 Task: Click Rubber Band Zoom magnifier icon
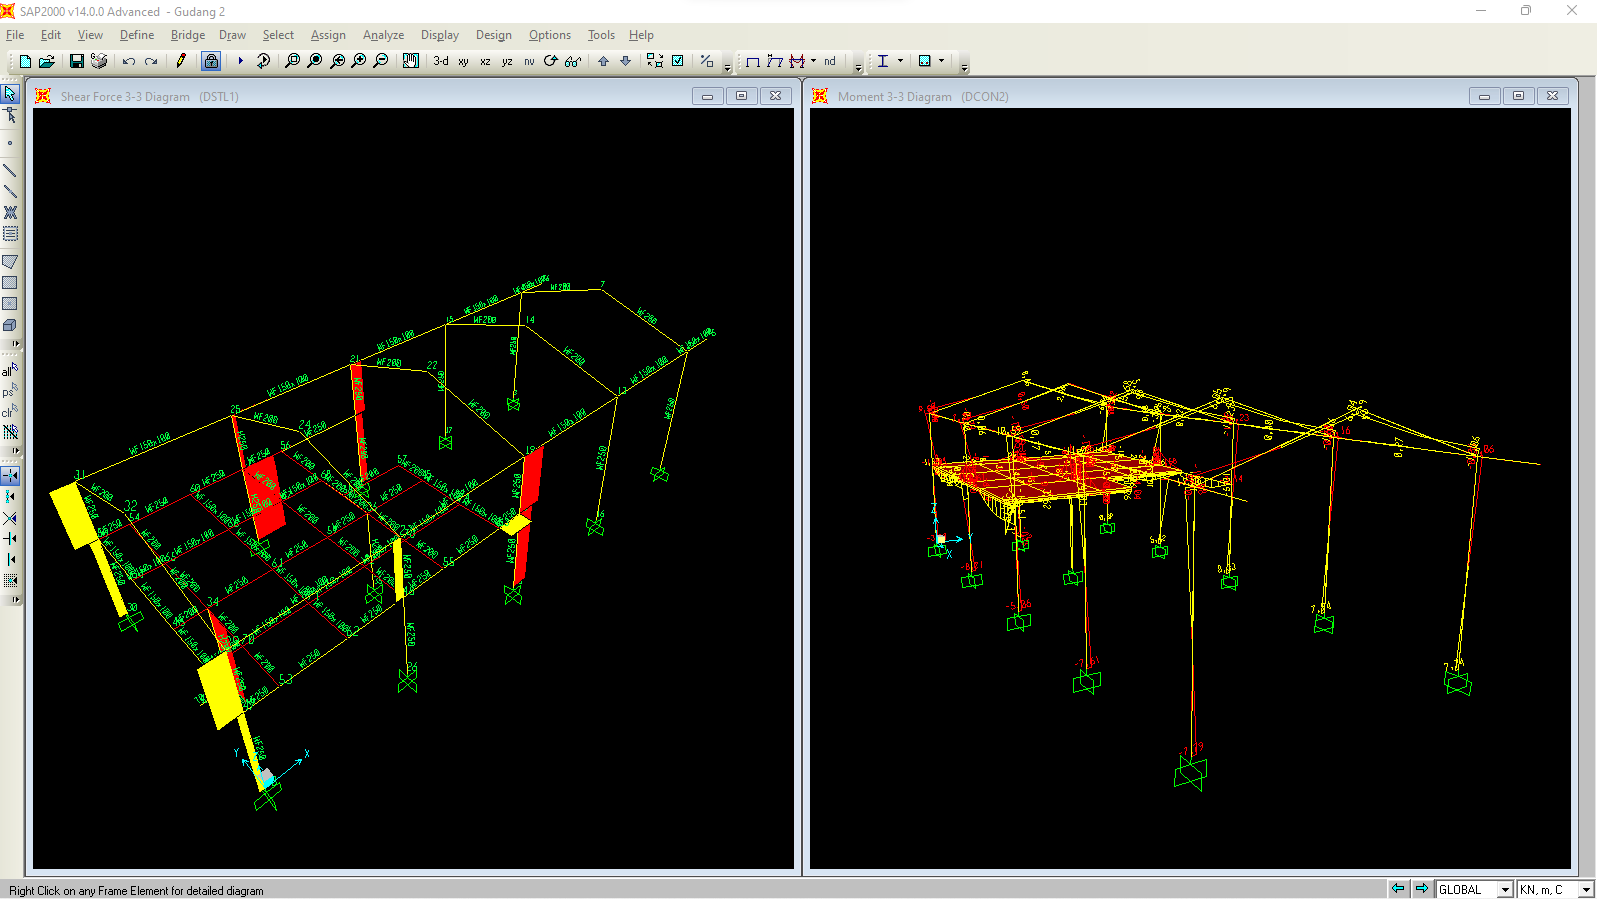tap(292, 61)
